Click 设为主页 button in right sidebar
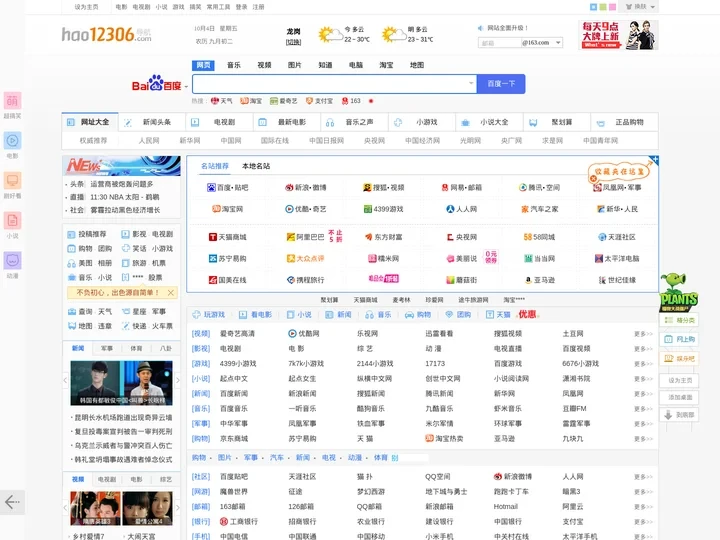 pyautogui.click(x=679, y=380)
